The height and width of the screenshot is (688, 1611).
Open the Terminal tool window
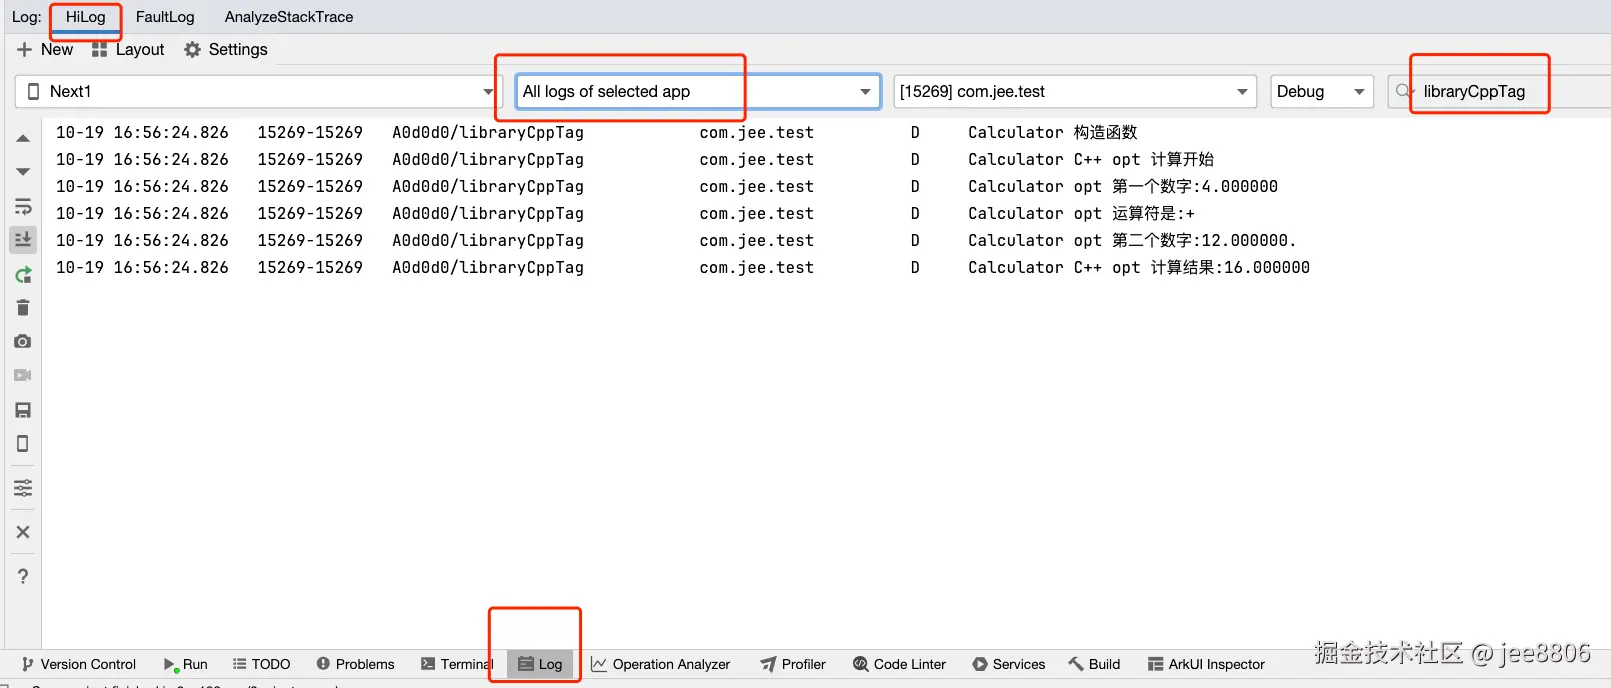tap(457, 664)
